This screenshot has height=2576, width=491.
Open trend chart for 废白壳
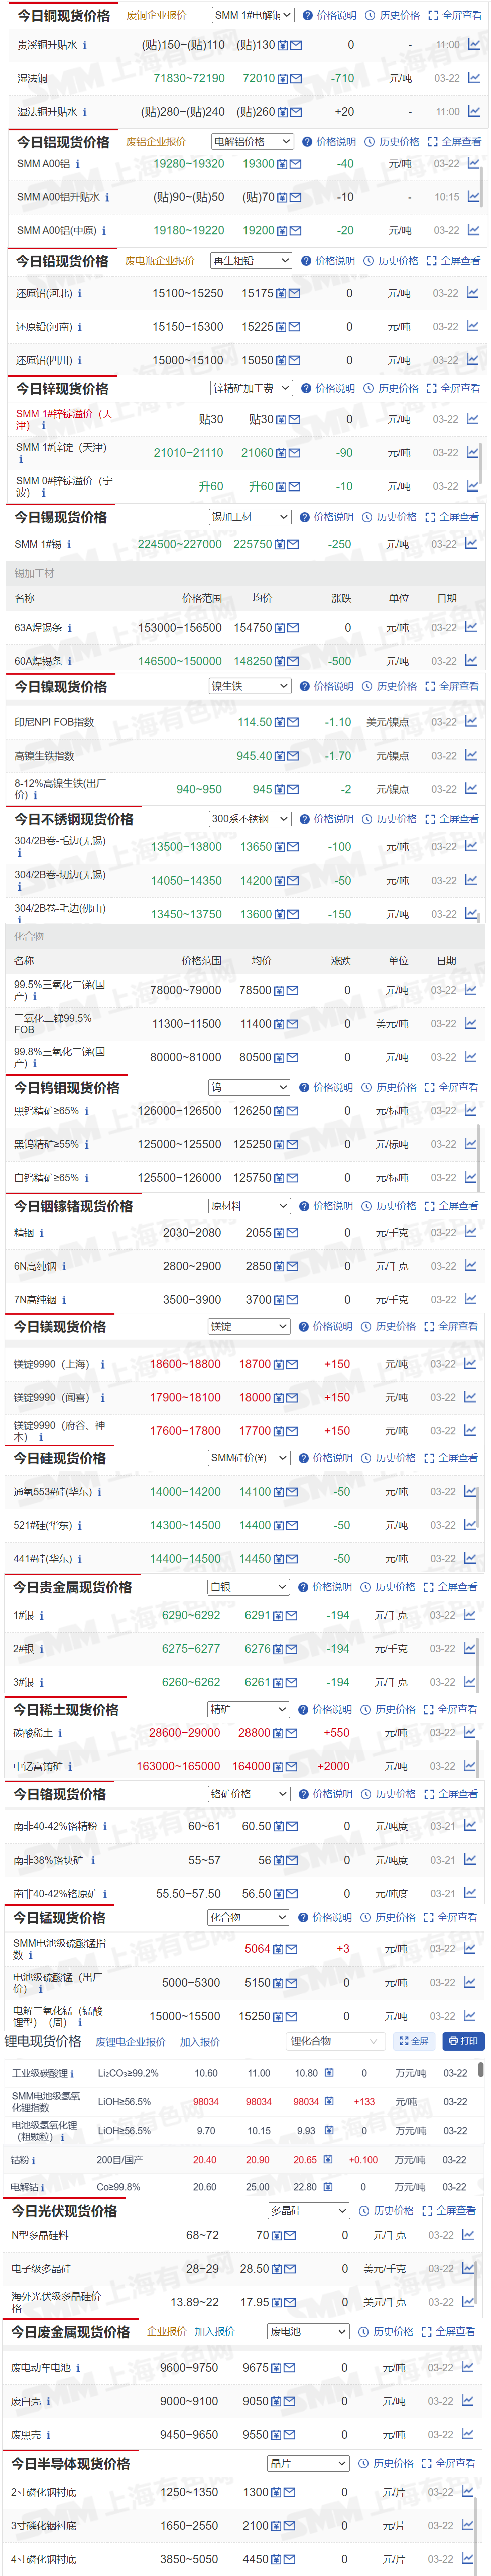coord(468,2401)
